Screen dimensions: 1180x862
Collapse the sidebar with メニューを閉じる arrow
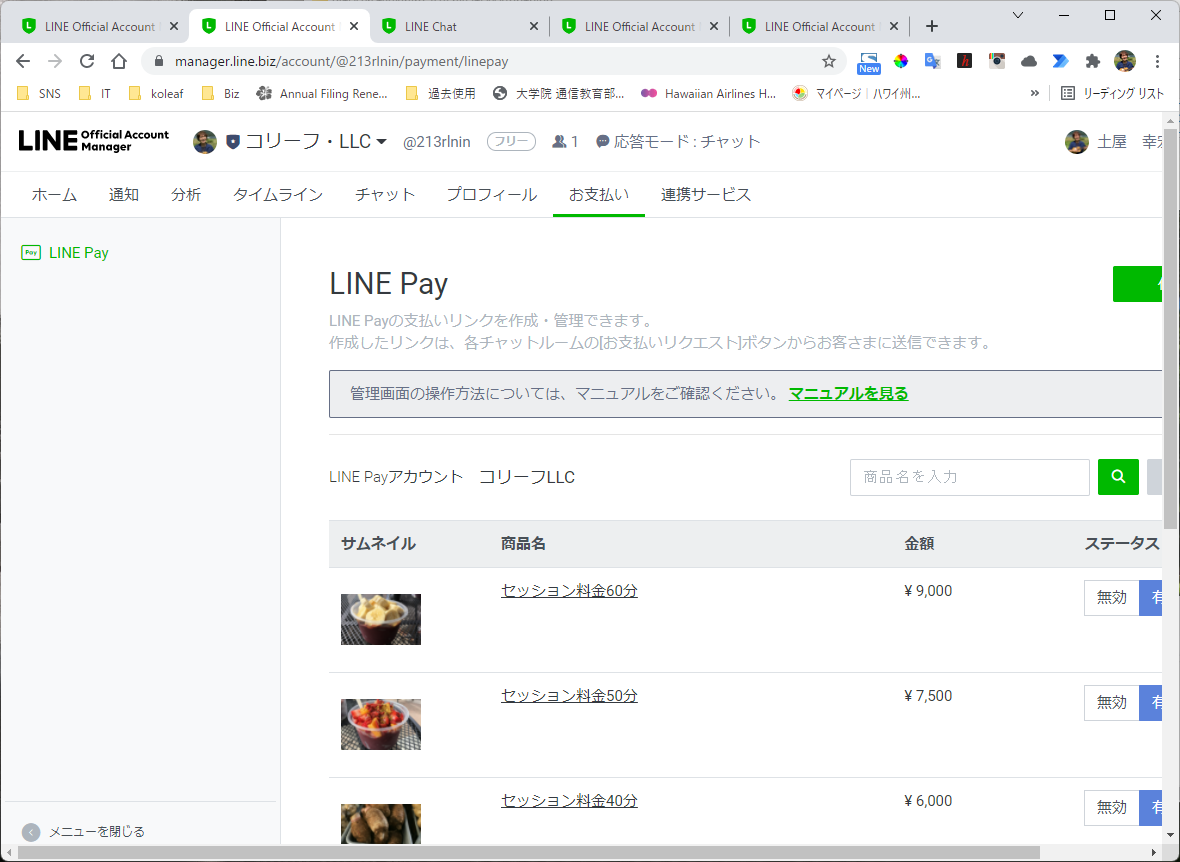(x=31, y=832)
